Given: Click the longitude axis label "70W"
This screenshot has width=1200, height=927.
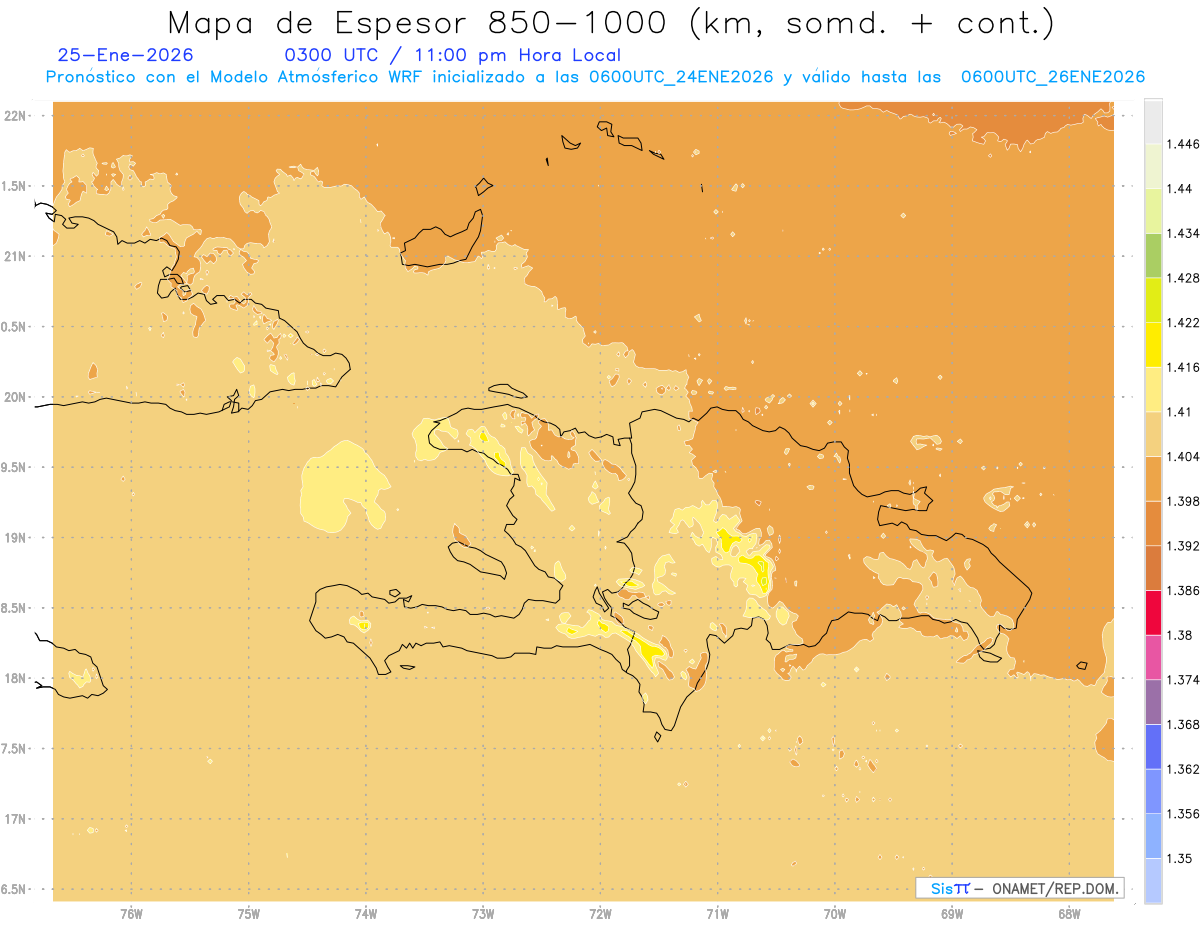Looking at the screenshot, I should (835, 914).
